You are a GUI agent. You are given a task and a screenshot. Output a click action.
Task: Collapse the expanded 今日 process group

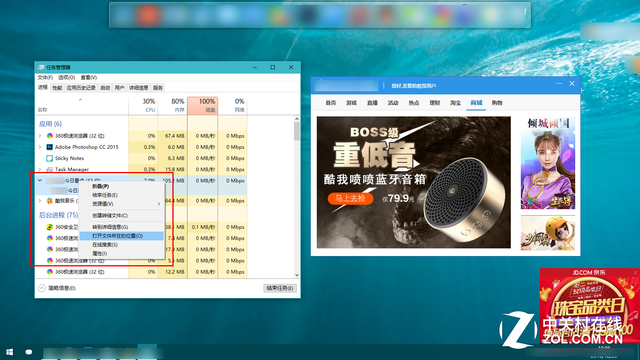[40, 180]
